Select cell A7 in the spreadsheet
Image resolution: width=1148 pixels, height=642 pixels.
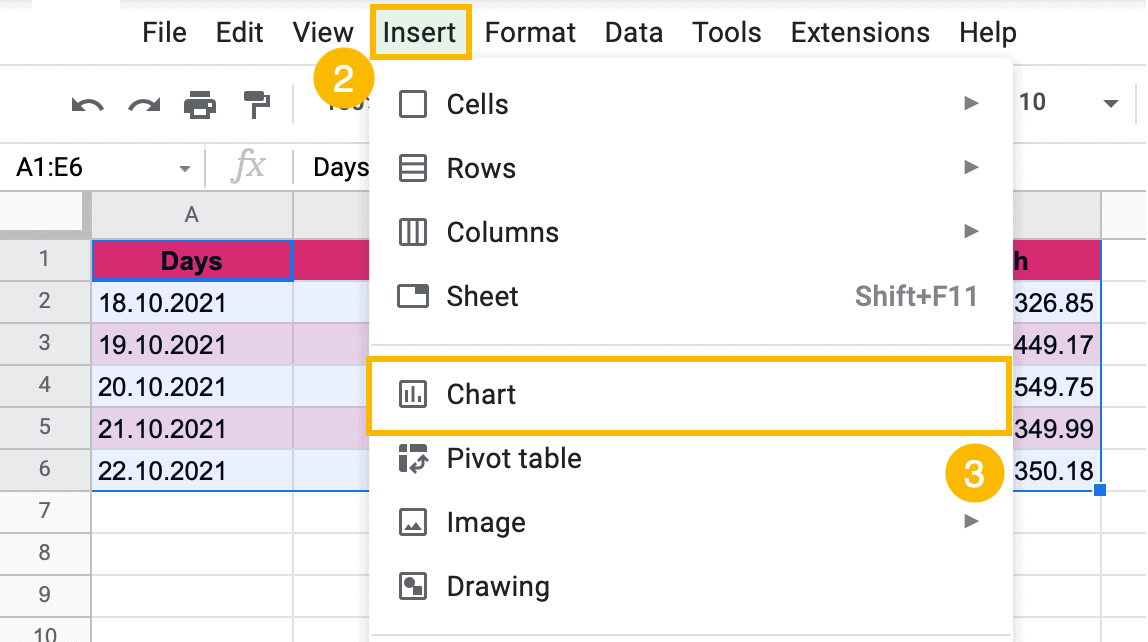click(x=192, y=511)
